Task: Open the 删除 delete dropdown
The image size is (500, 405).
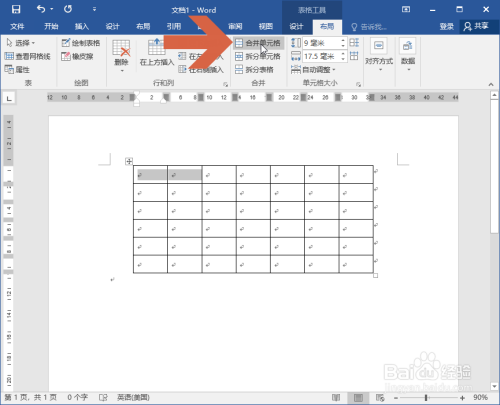Action: [121, 56]
